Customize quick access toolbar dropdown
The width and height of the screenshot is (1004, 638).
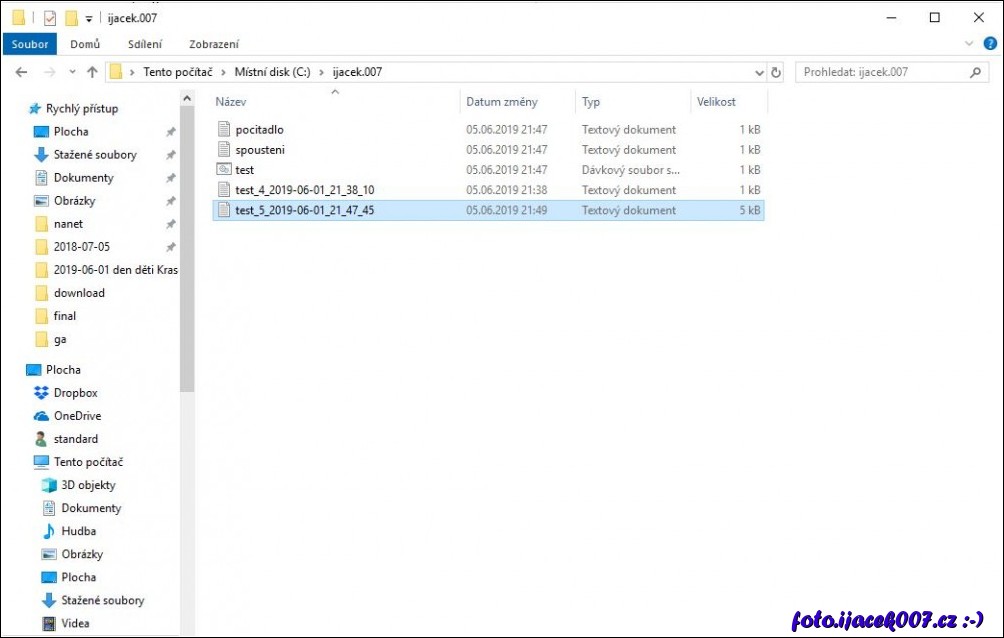(89, 18)
